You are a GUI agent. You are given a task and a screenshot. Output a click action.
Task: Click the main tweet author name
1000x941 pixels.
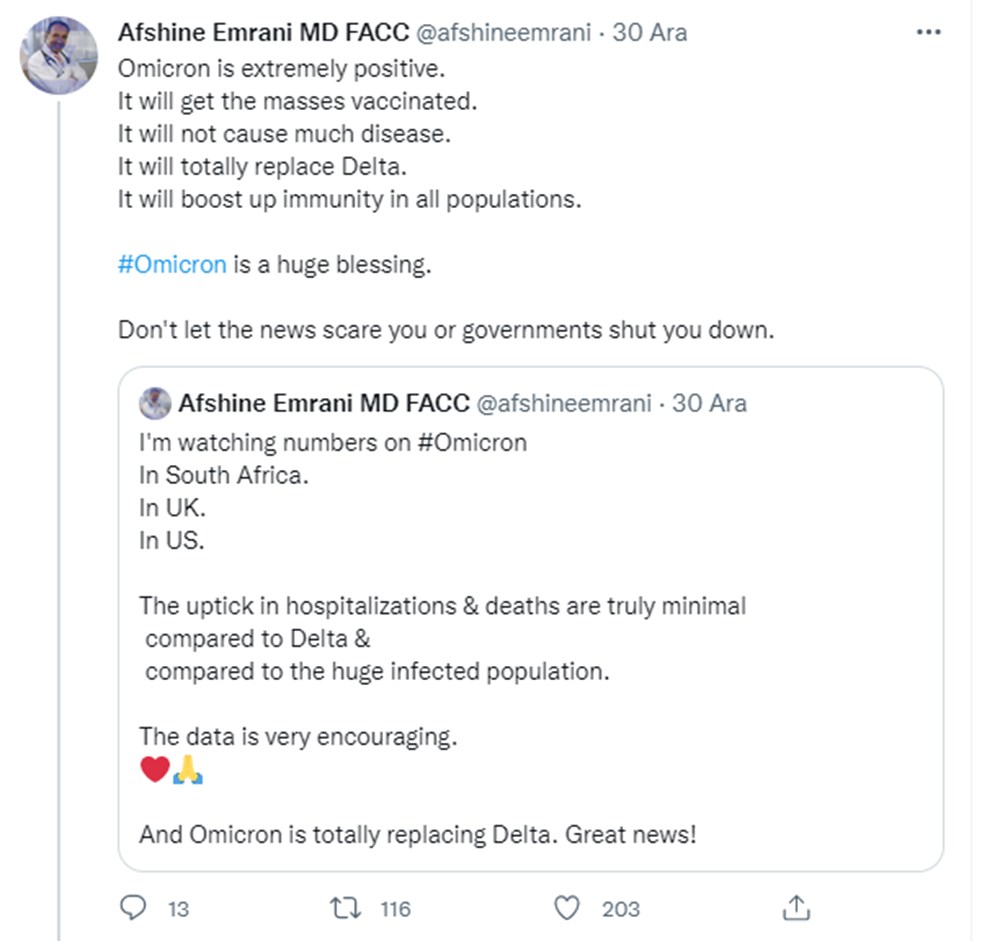[x=262, y=32]
